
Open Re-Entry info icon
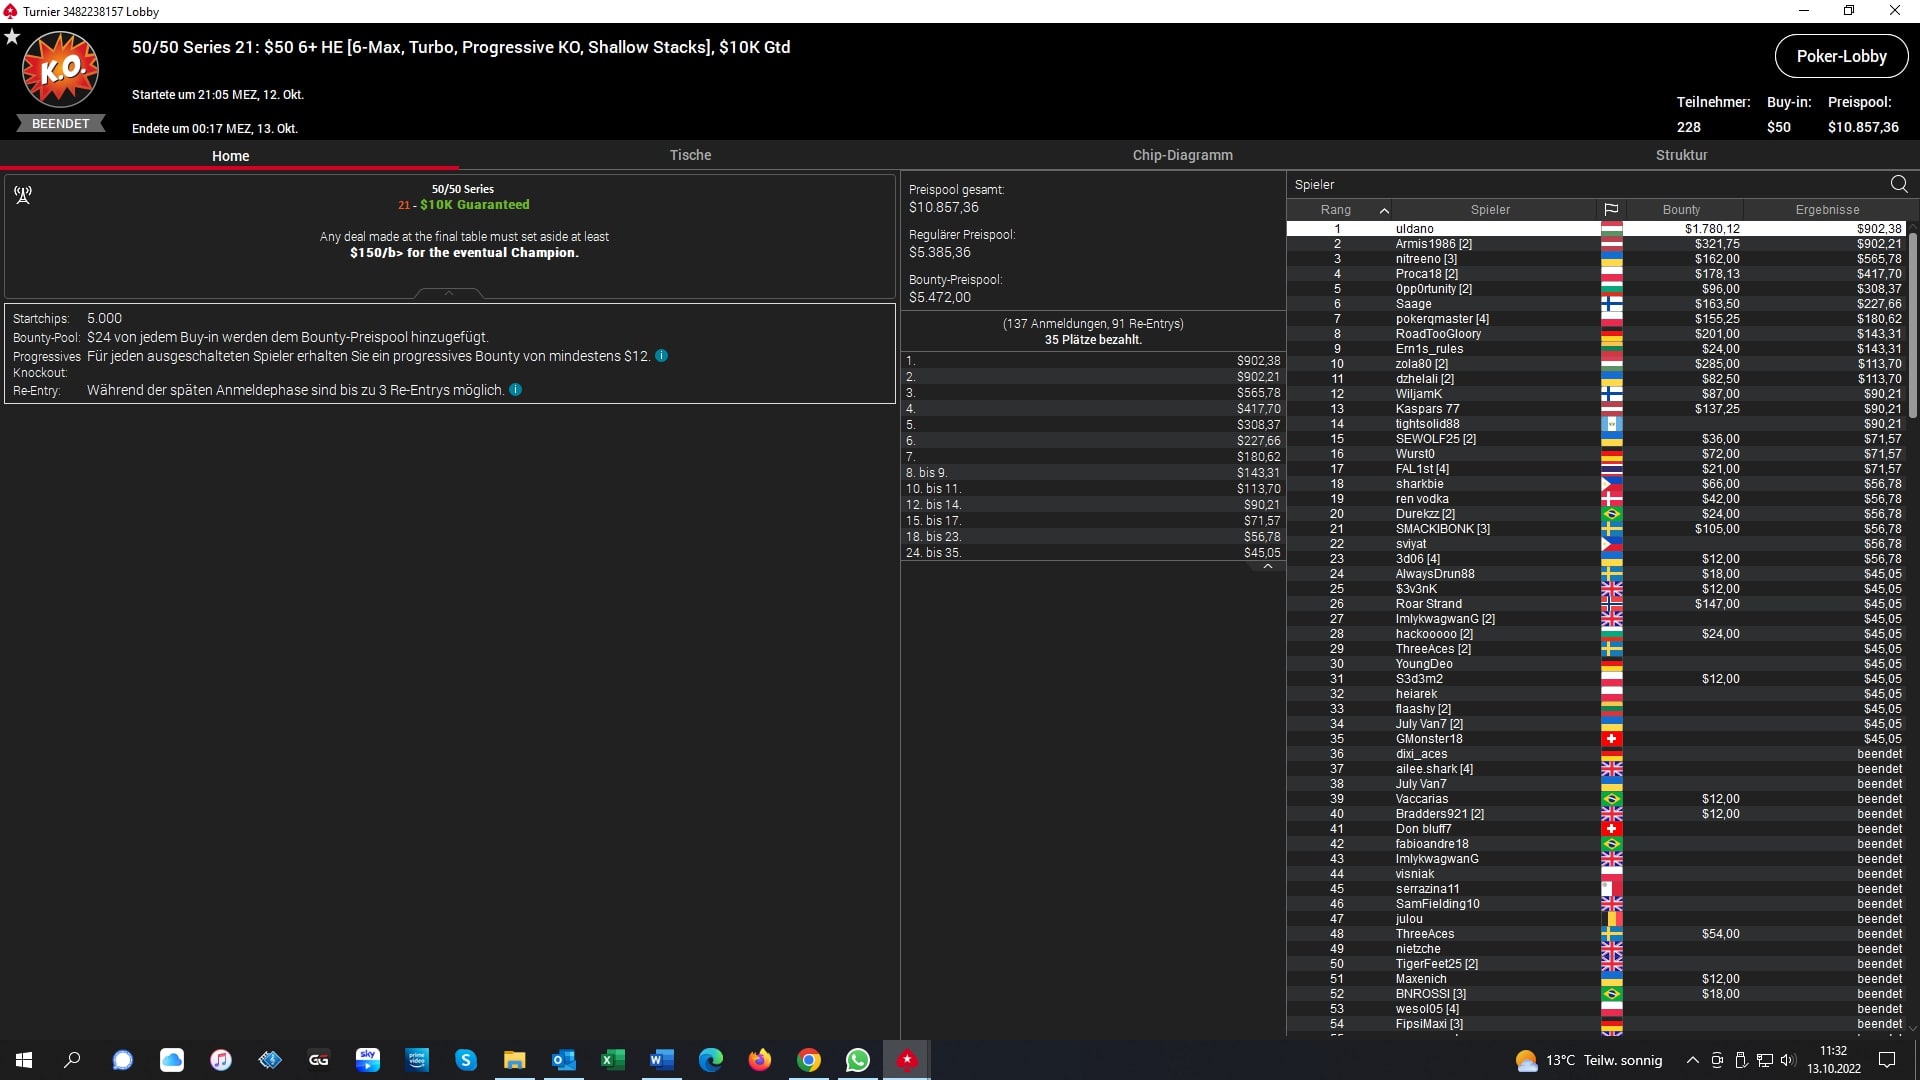click(x=515, y=390)
